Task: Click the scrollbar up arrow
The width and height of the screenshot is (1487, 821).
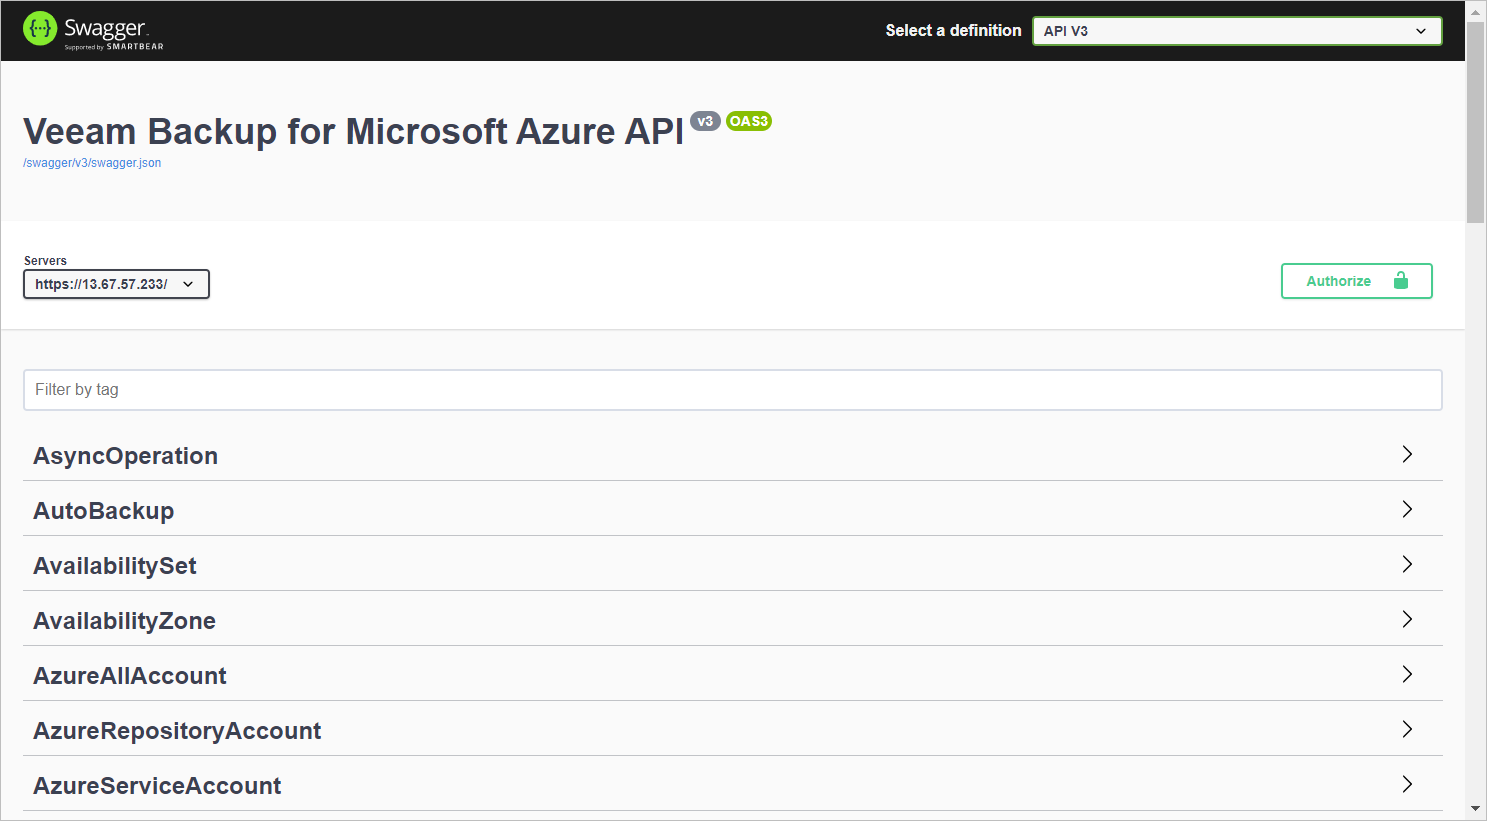Action: [x=1475, y=11]
